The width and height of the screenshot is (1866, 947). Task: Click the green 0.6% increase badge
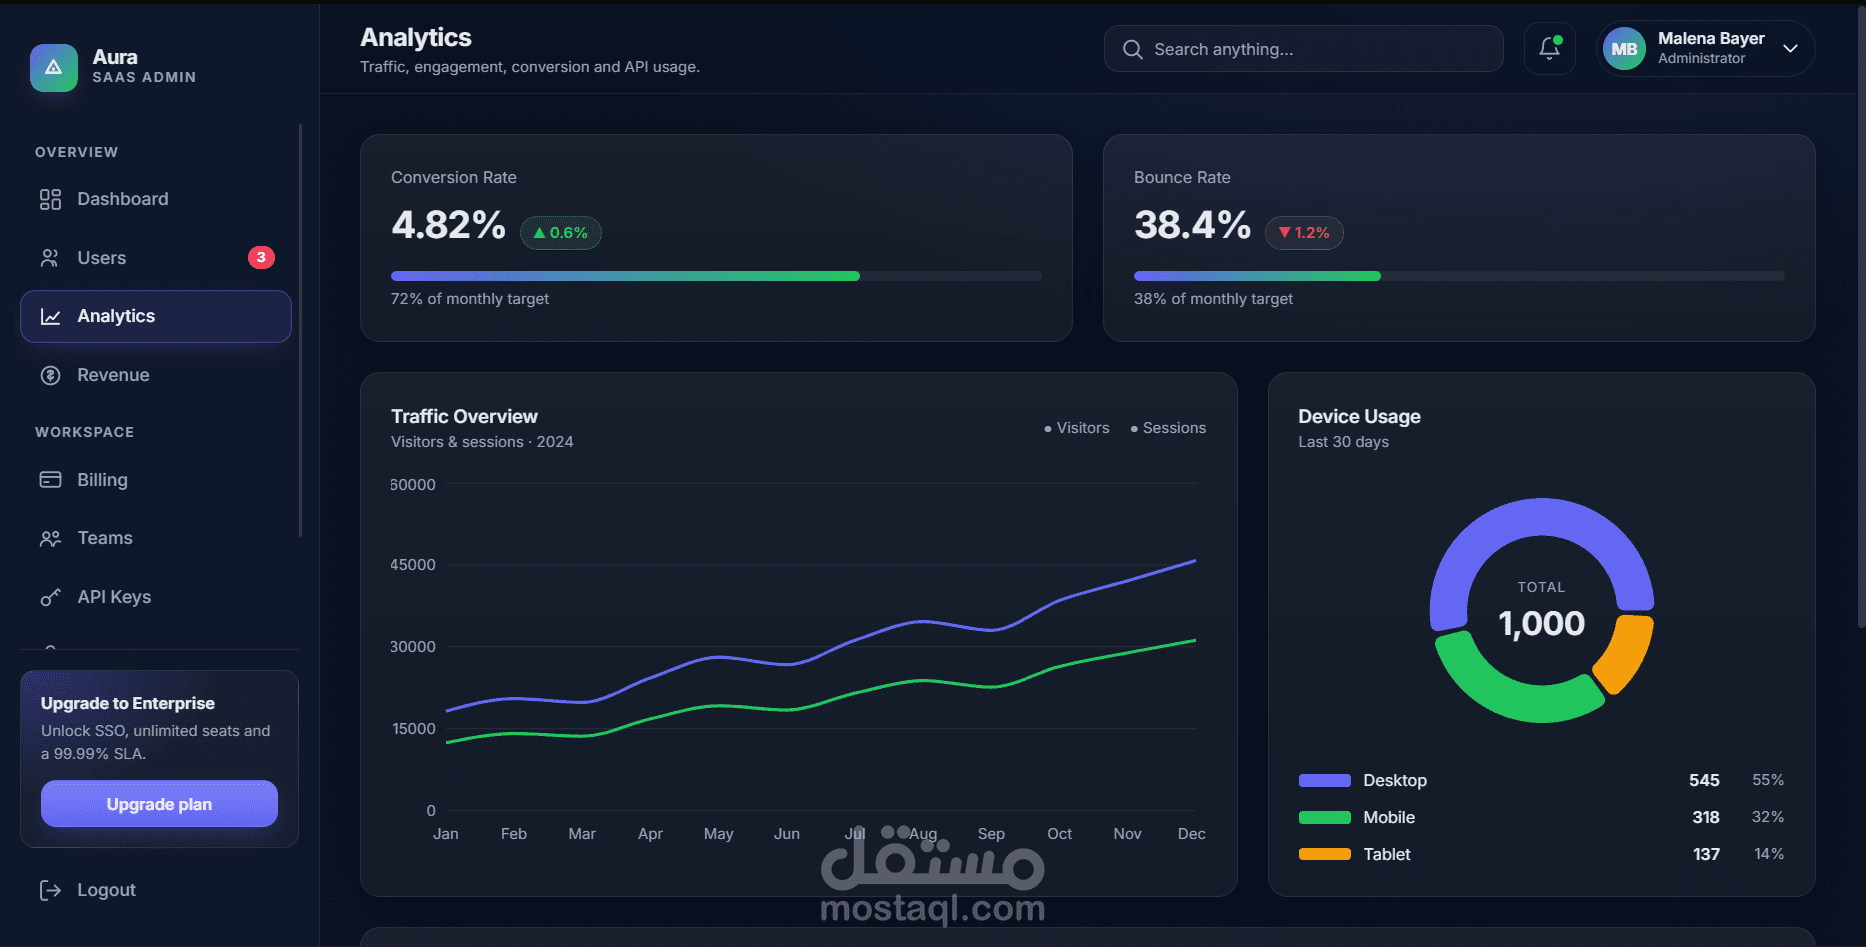[561, 233]
